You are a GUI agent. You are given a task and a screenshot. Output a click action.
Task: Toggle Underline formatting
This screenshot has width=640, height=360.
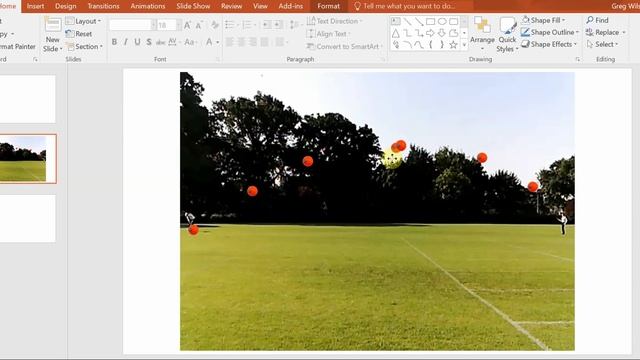(x=137, y=42)
